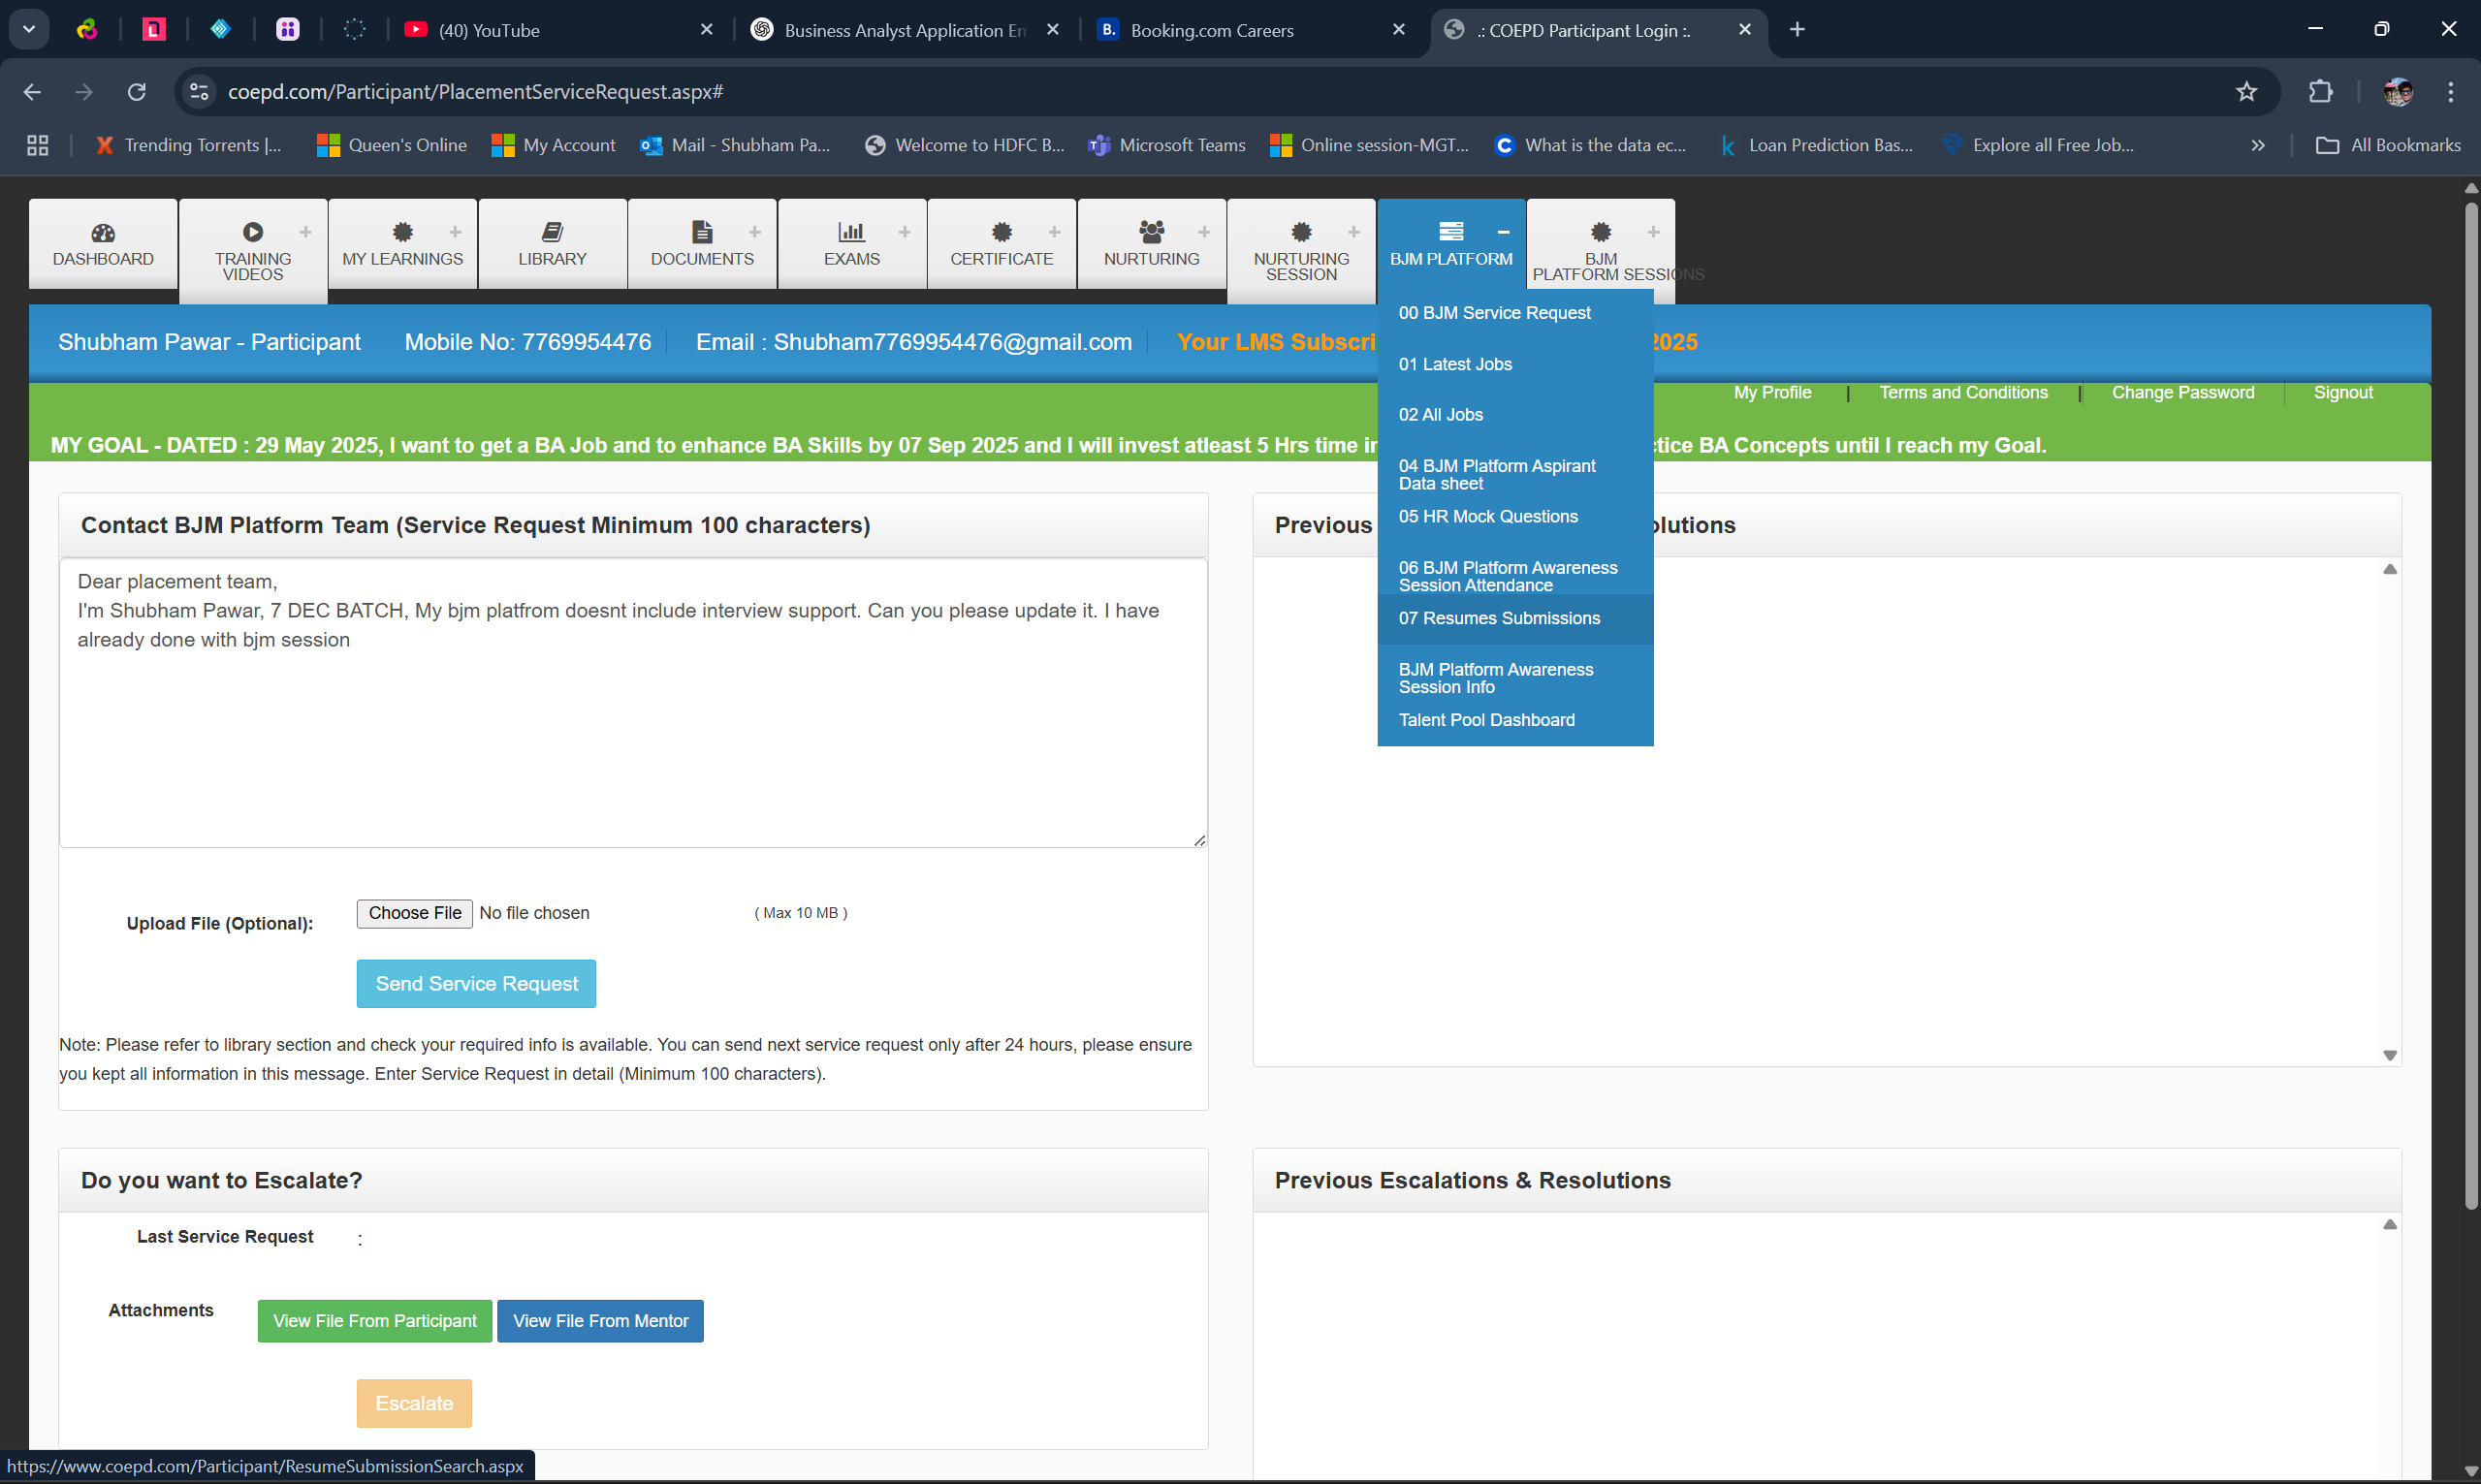The image size is (2481, 1484).
Task: Click the Exams bar chart icon
Action: [x=851, y=232]
